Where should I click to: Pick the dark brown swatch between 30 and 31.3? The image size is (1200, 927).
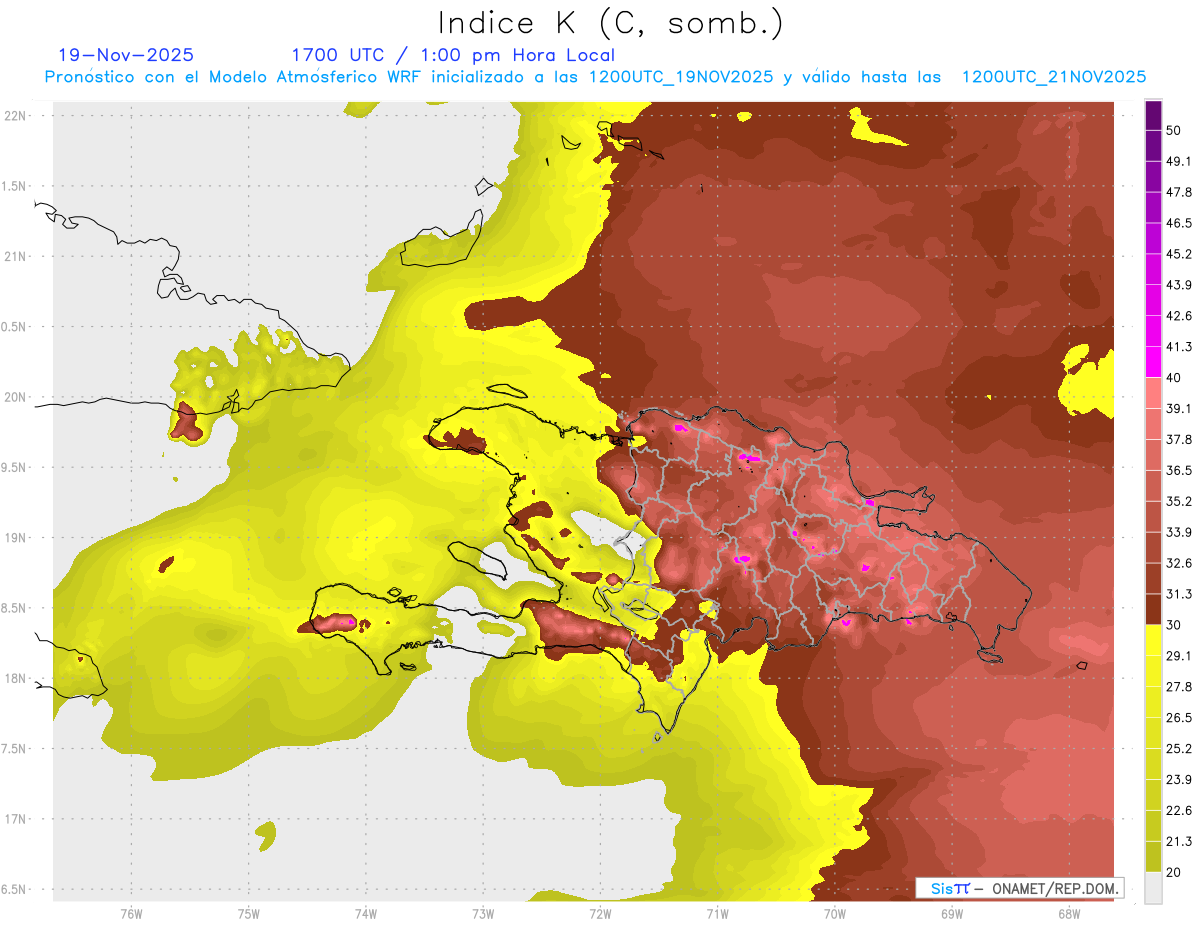coord(1153,609)
